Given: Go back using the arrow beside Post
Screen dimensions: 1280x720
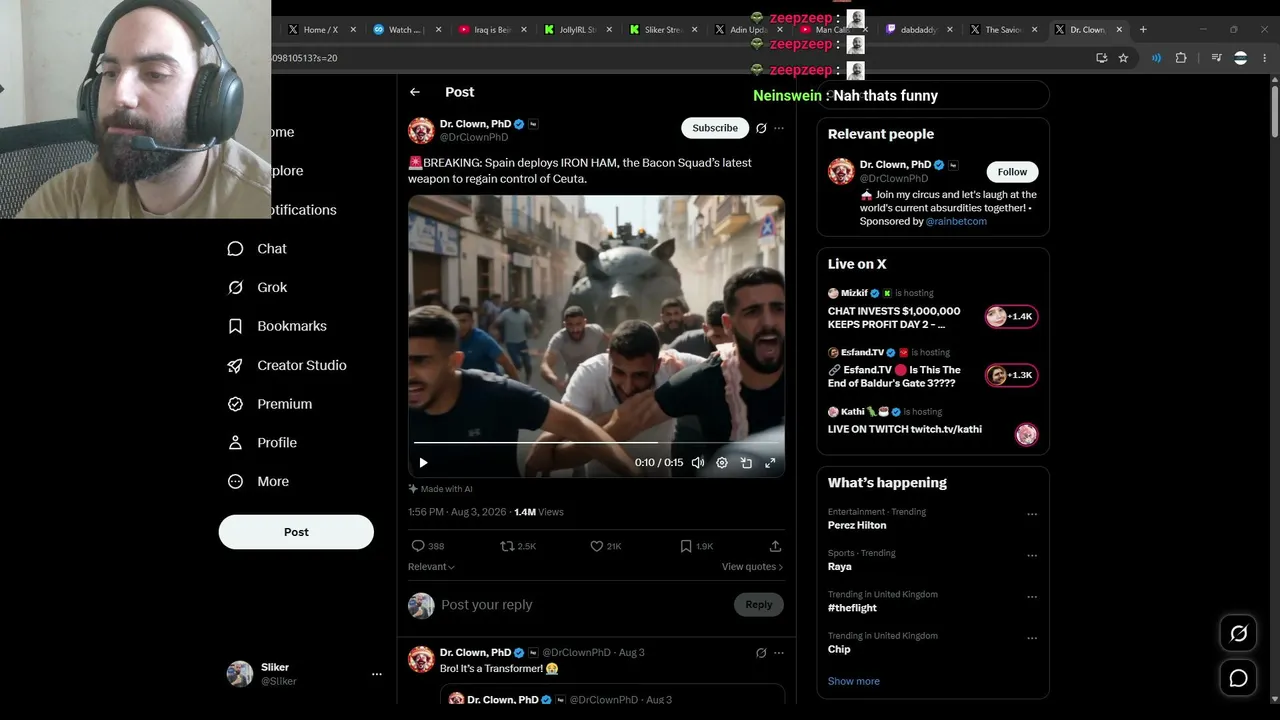Looking at the screenshot, I should pos(415,92).
